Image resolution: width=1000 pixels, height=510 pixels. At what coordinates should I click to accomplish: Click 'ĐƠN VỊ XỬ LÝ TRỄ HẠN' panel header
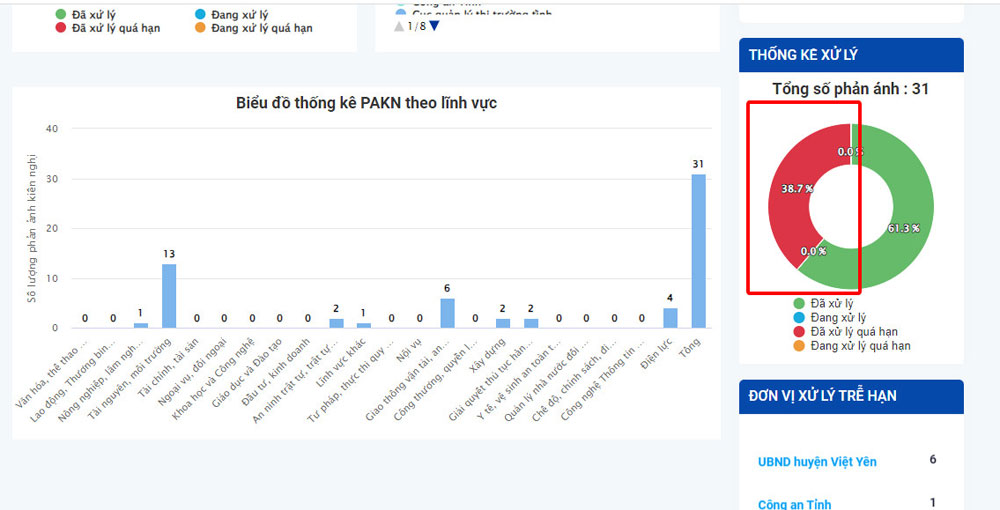pyautogui.click(x=851, y=396)
